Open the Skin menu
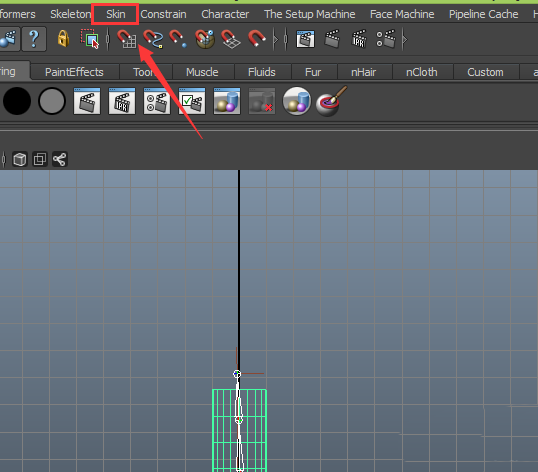The image size is (538, 472). 116,14
